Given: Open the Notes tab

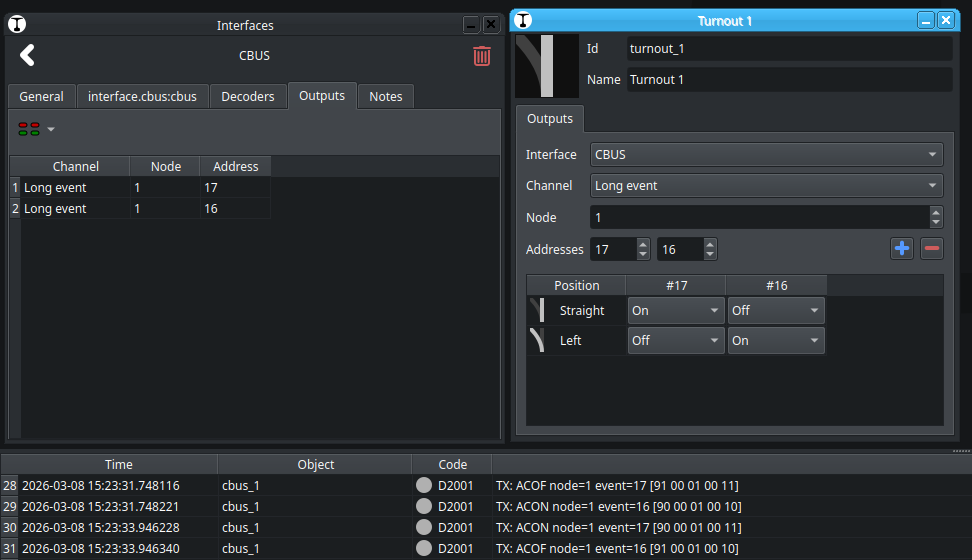Looking at the screenshot, I should tap(385, 97).
